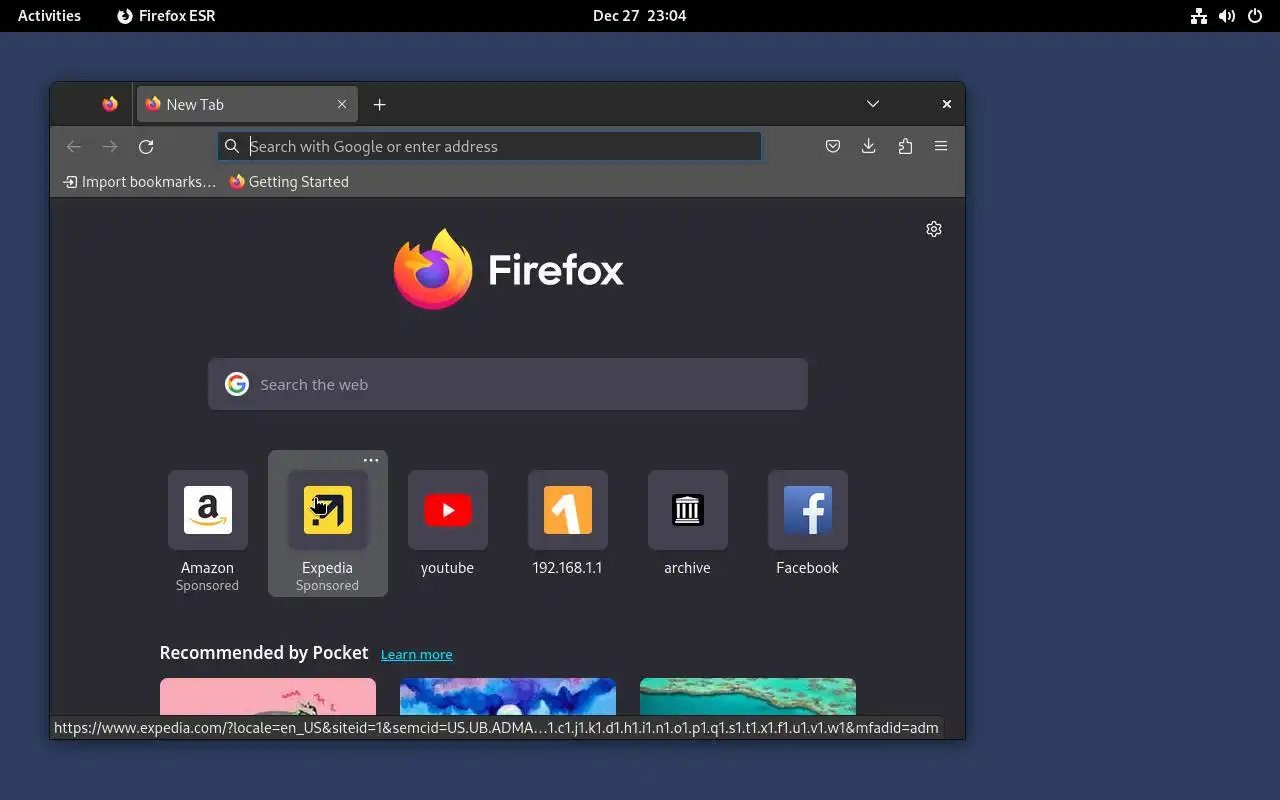1280x800 pixels.
Task: Expand the list all tabs dropdown
Action: click(x=873, y=104)
